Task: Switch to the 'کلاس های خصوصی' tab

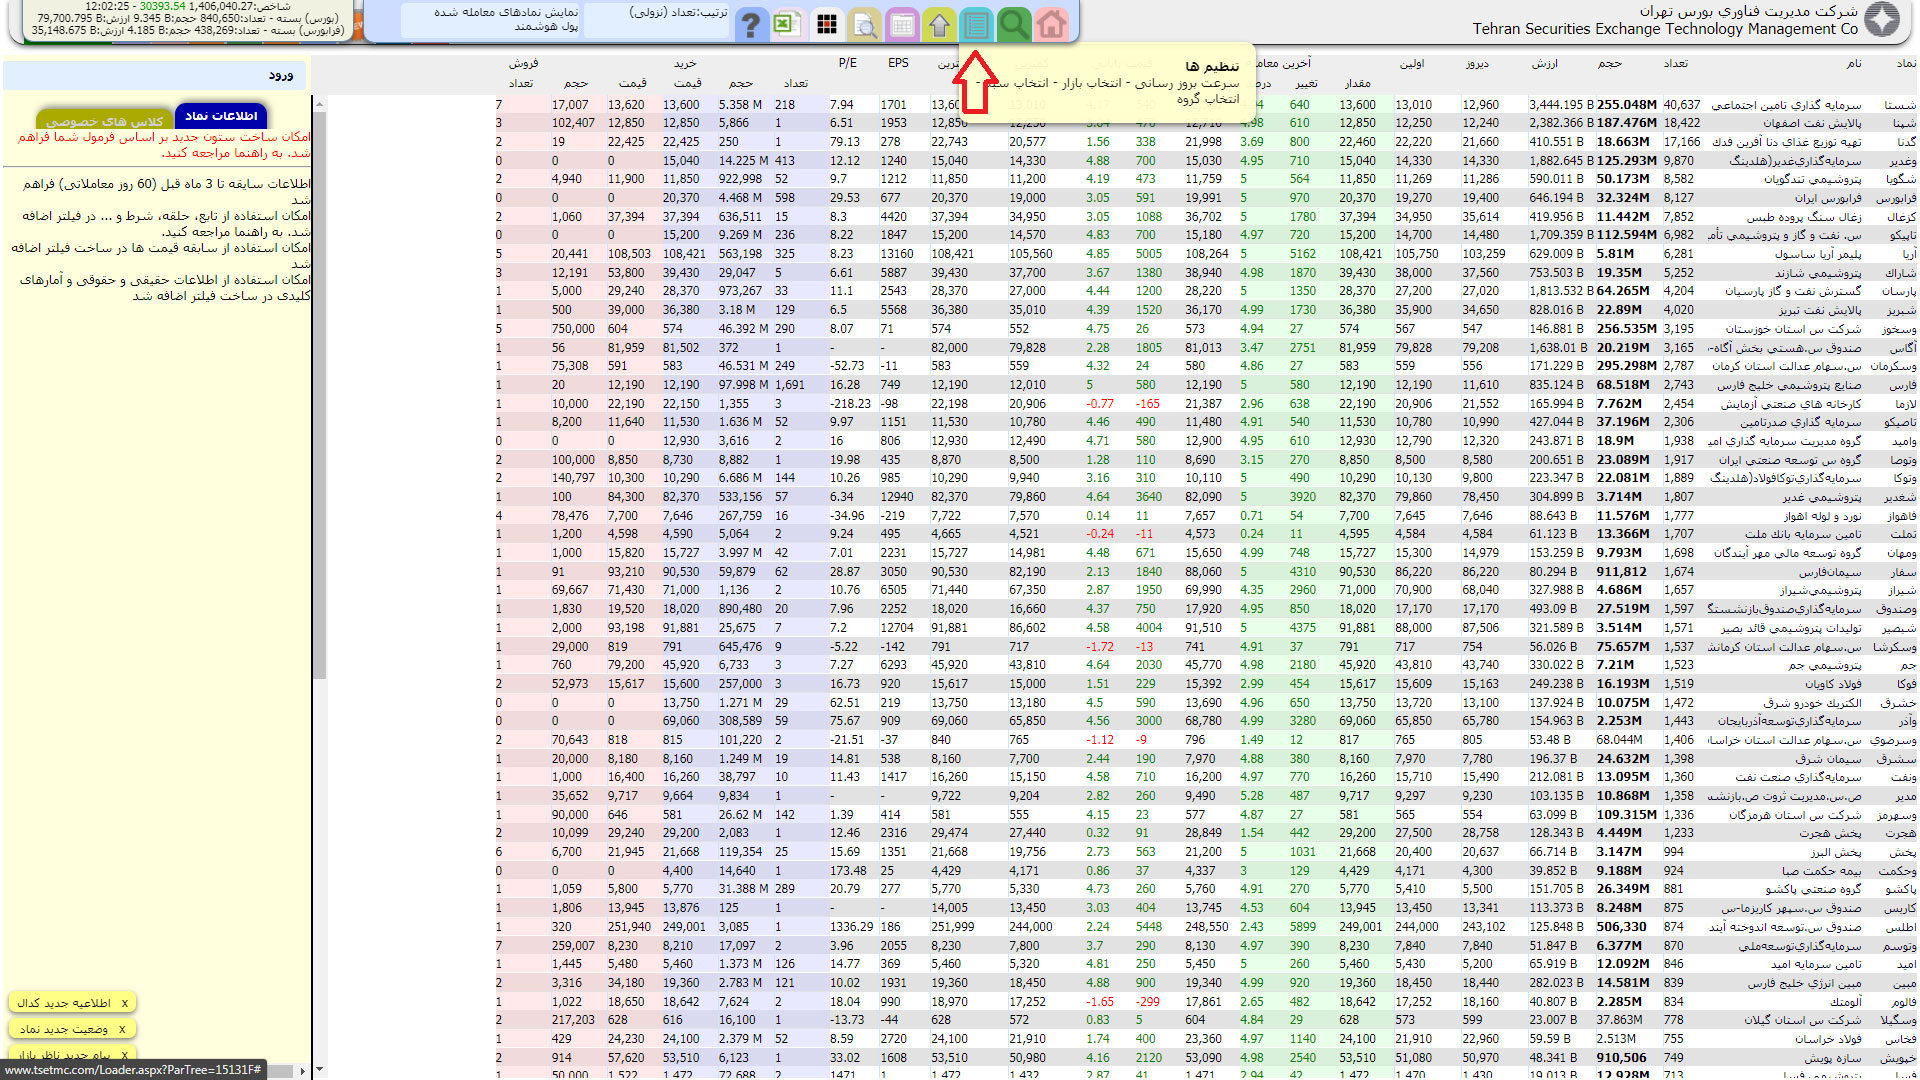Action: tap(104, 121)
